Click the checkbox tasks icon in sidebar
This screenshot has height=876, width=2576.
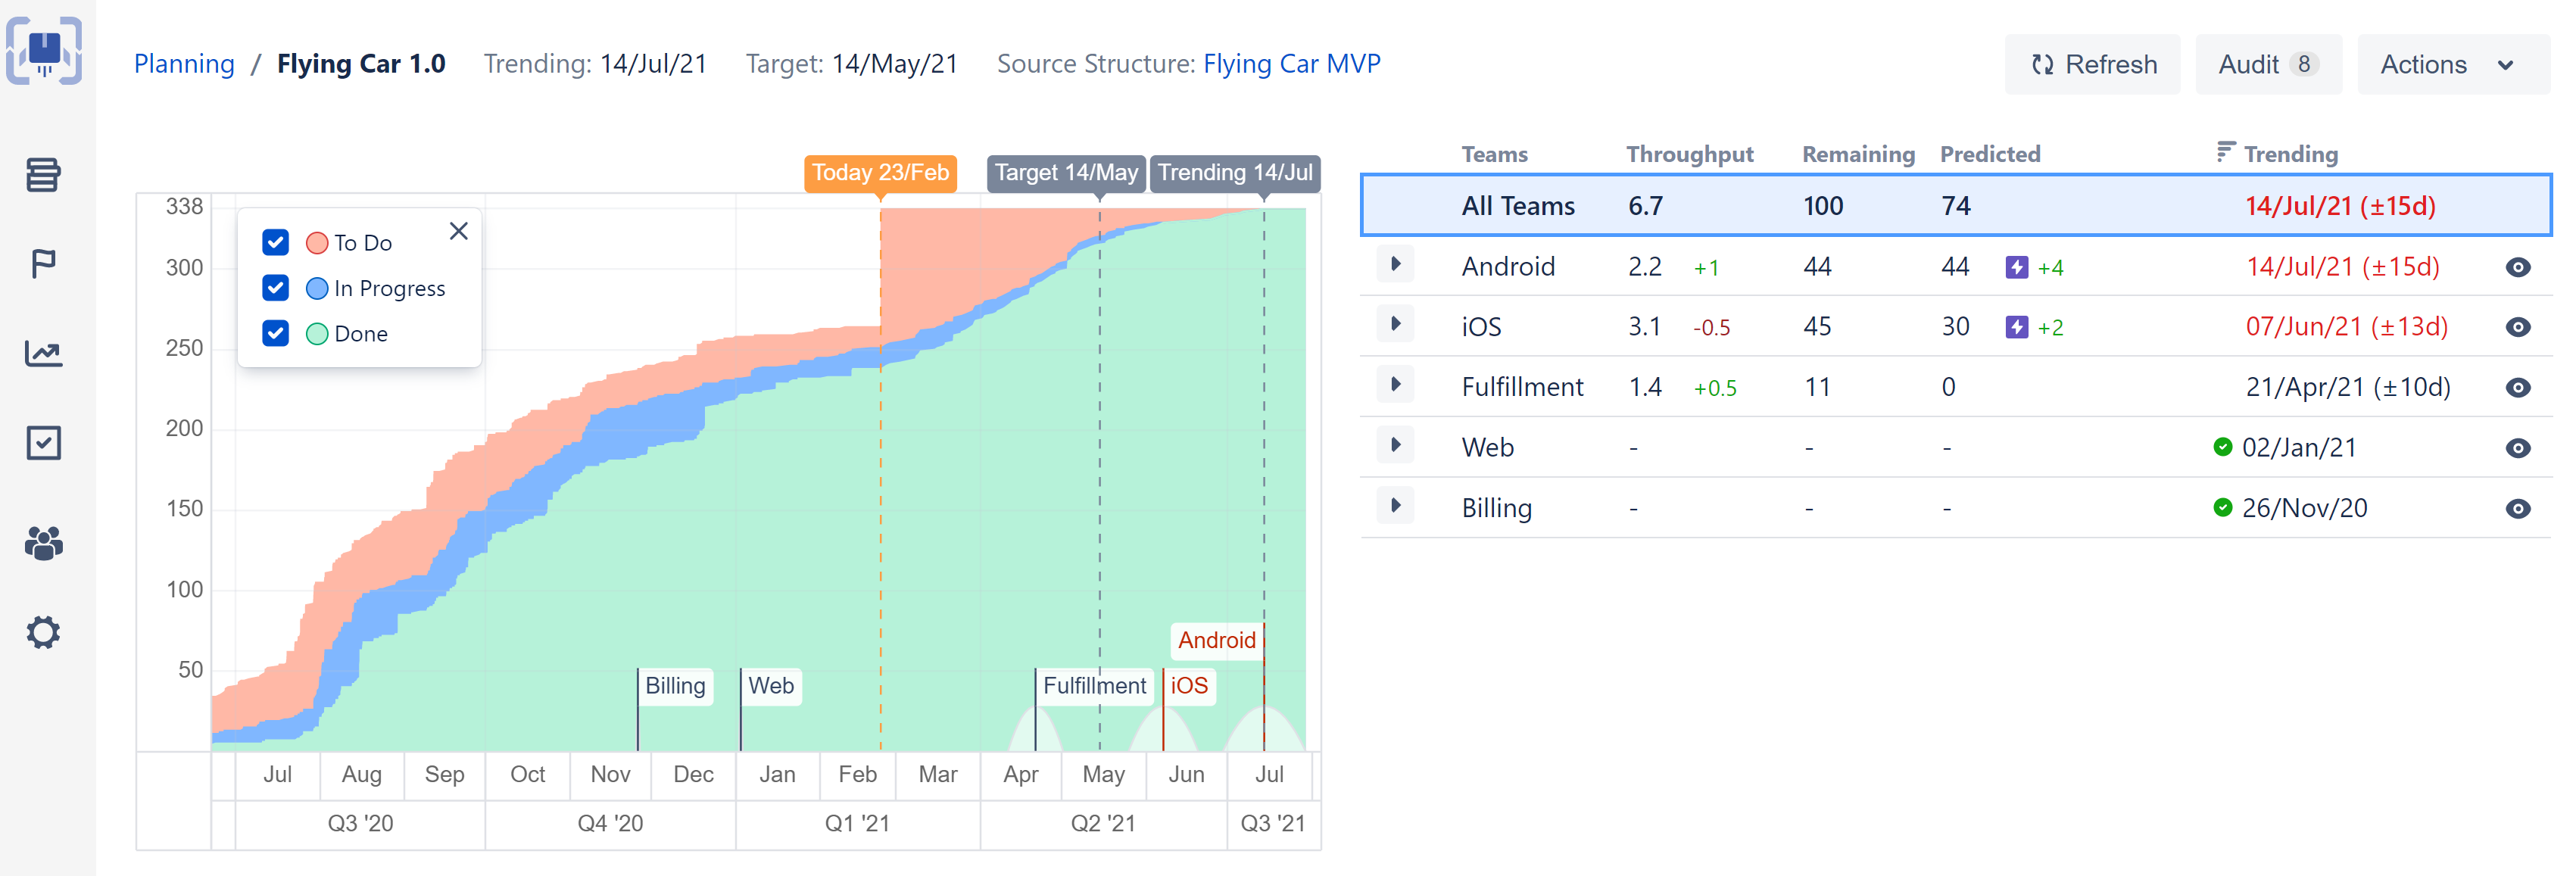43,442
